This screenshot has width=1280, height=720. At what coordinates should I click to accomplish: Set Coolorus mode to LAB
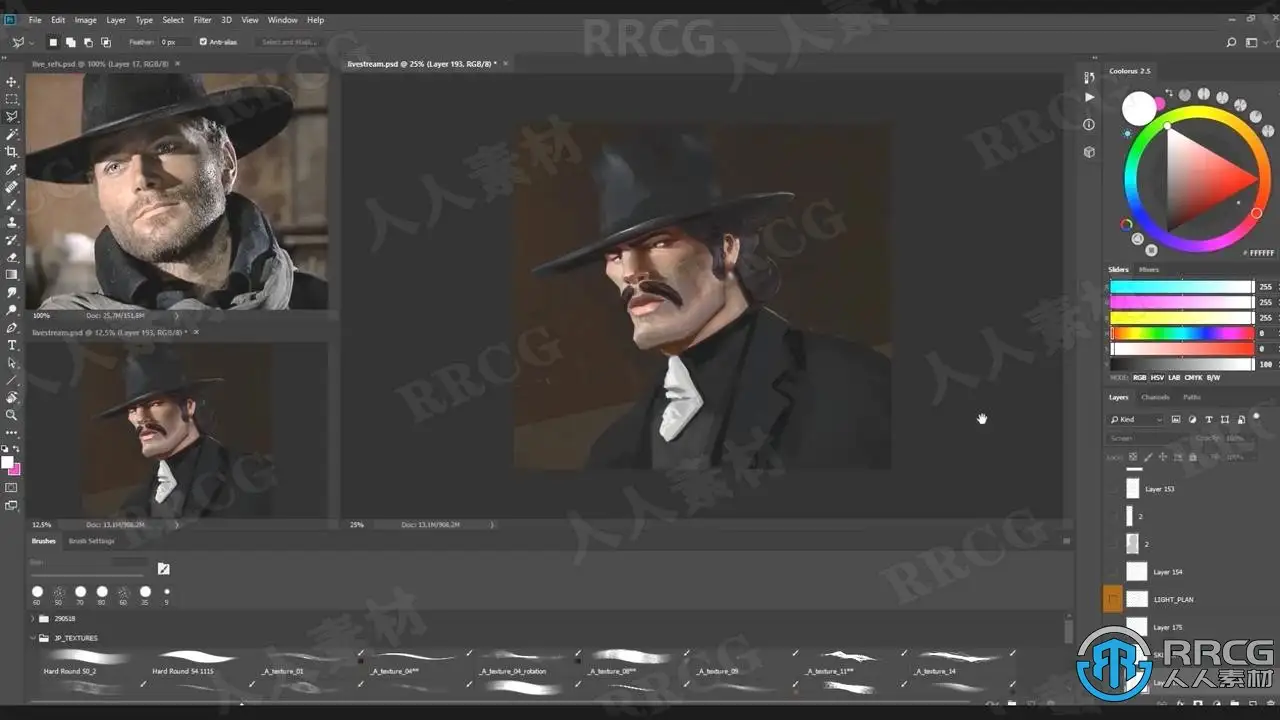point(1176,378)
